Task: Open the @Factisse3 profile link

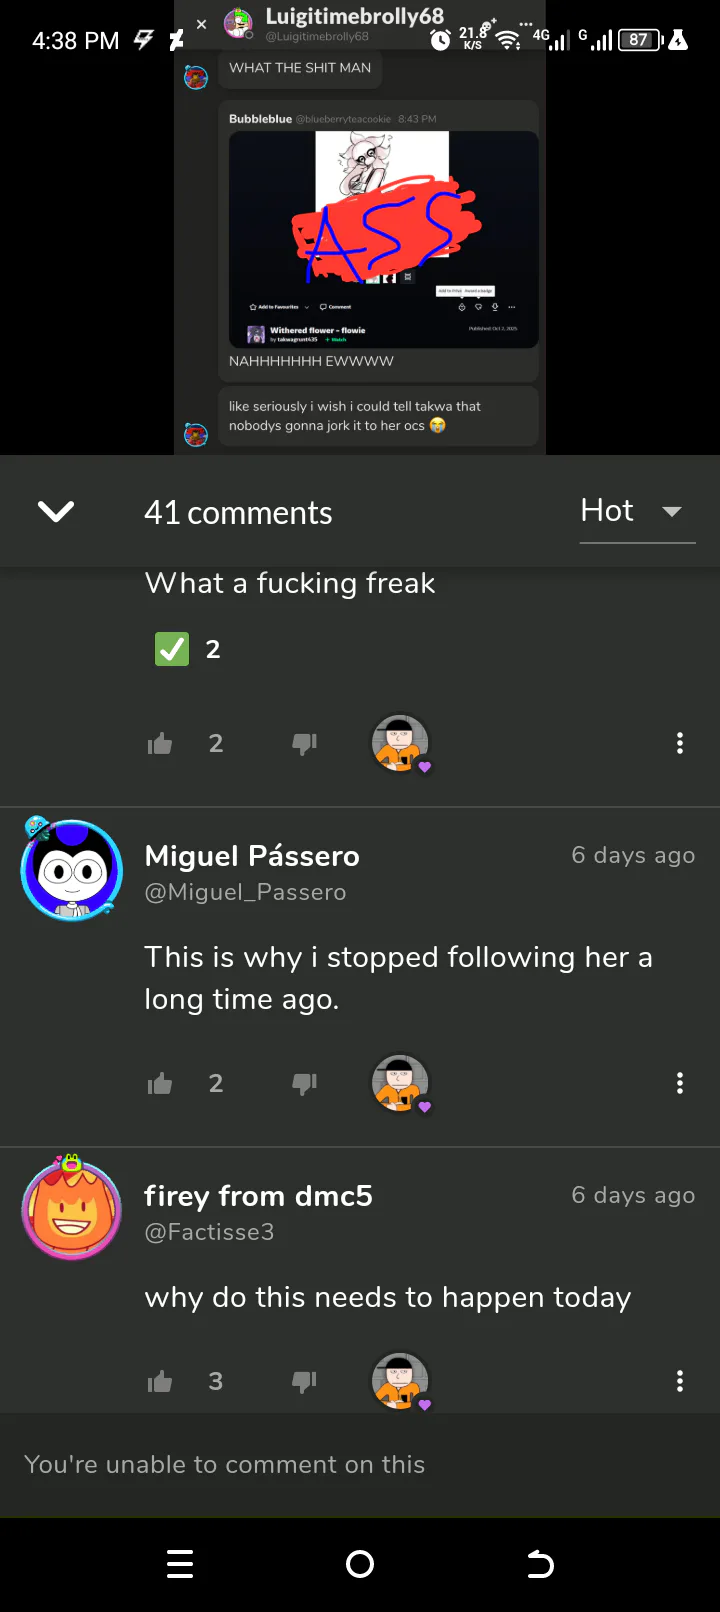Action: click(209, 1232)
